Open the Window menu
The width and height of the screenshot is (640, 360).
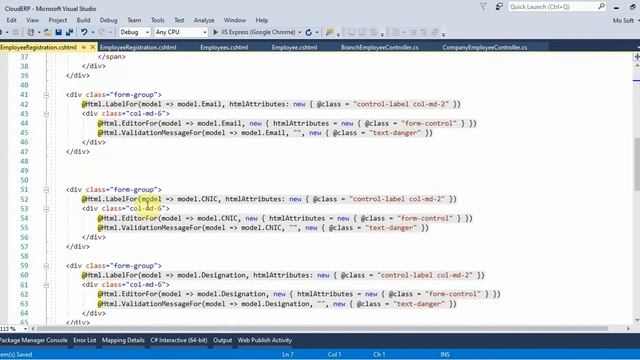point(235,20)
